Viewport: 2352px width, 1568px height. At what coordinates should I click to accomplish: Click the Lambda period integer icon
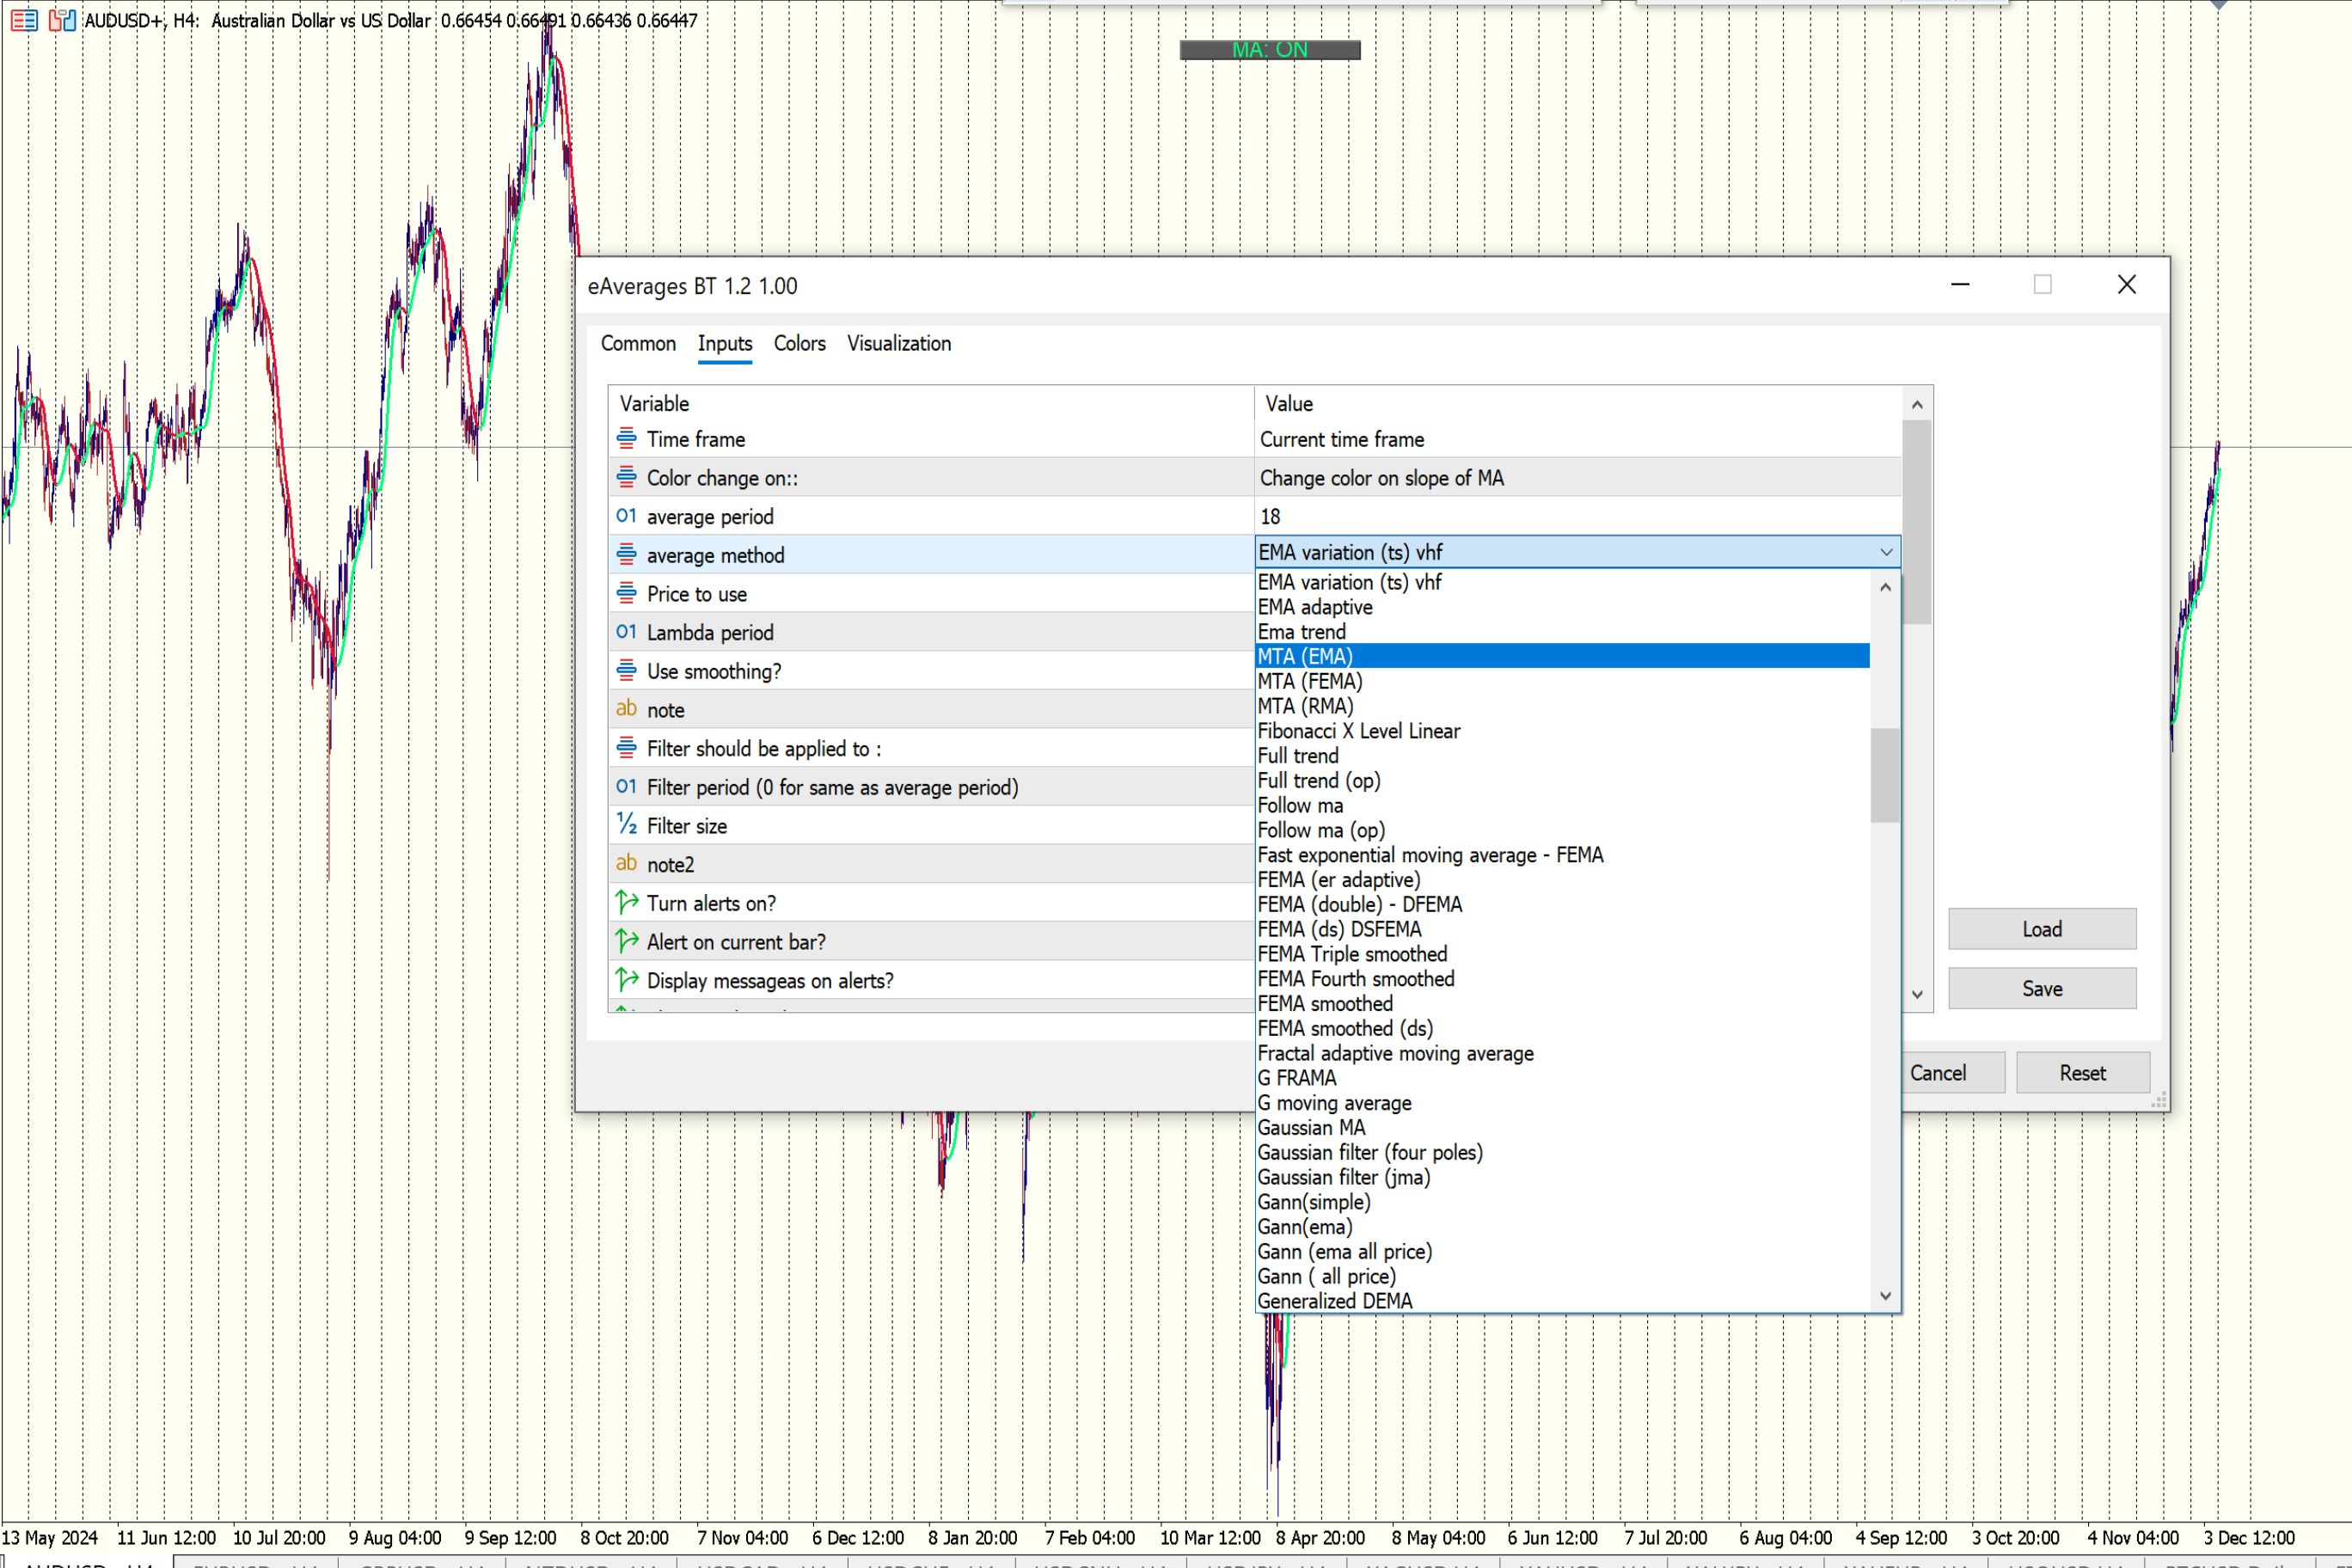[x=626, y=632]
